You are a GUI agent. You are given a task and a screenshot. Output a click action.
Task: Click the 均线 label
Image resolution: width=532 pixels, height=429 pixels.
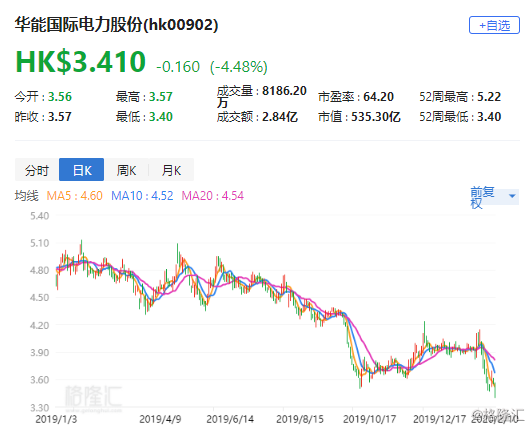(x=27, y=196)
